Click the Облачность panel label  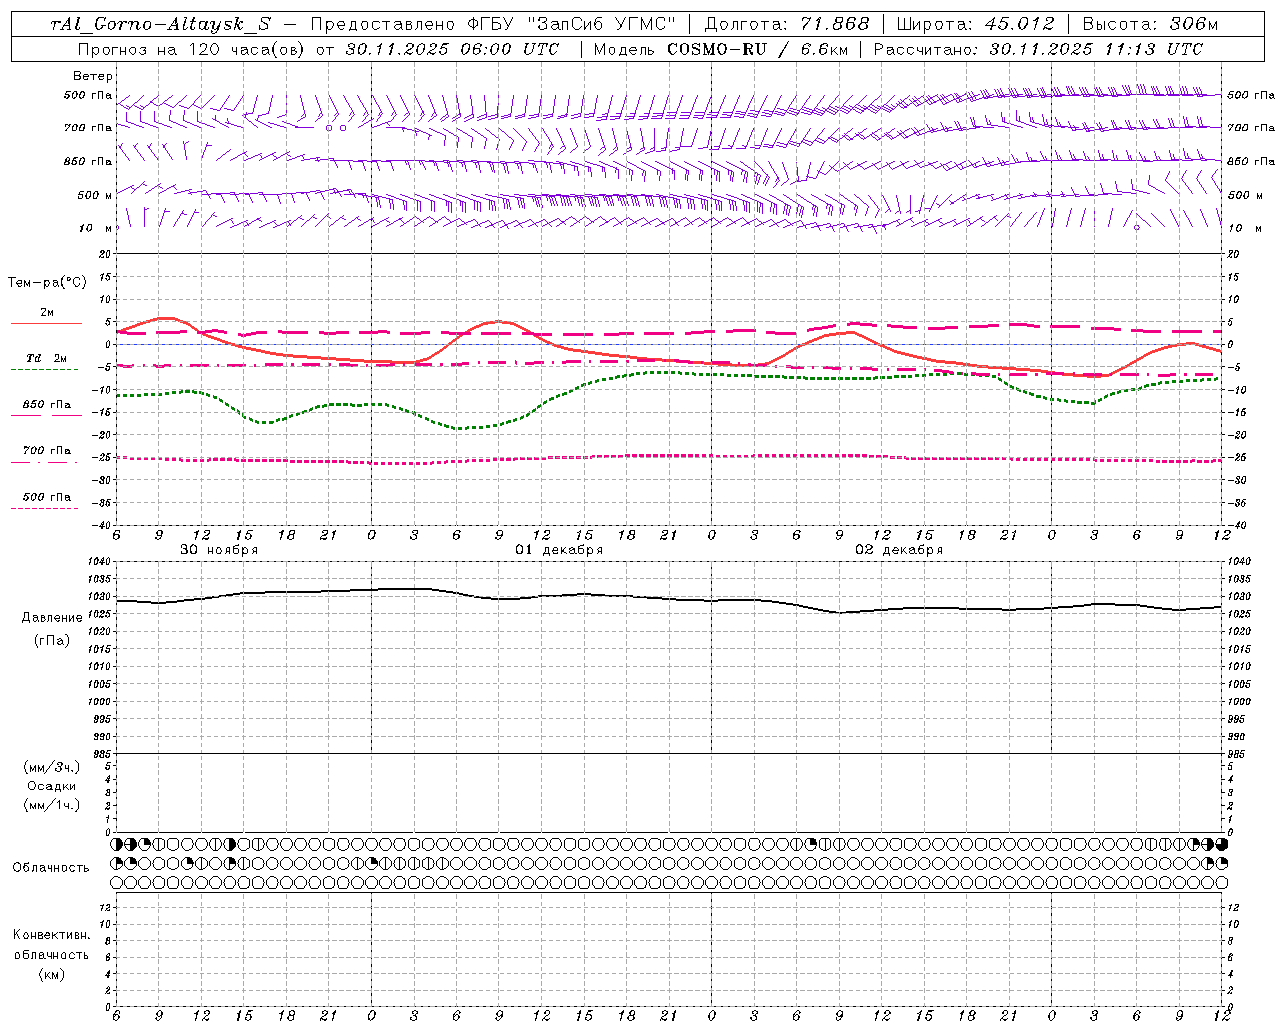51,868
